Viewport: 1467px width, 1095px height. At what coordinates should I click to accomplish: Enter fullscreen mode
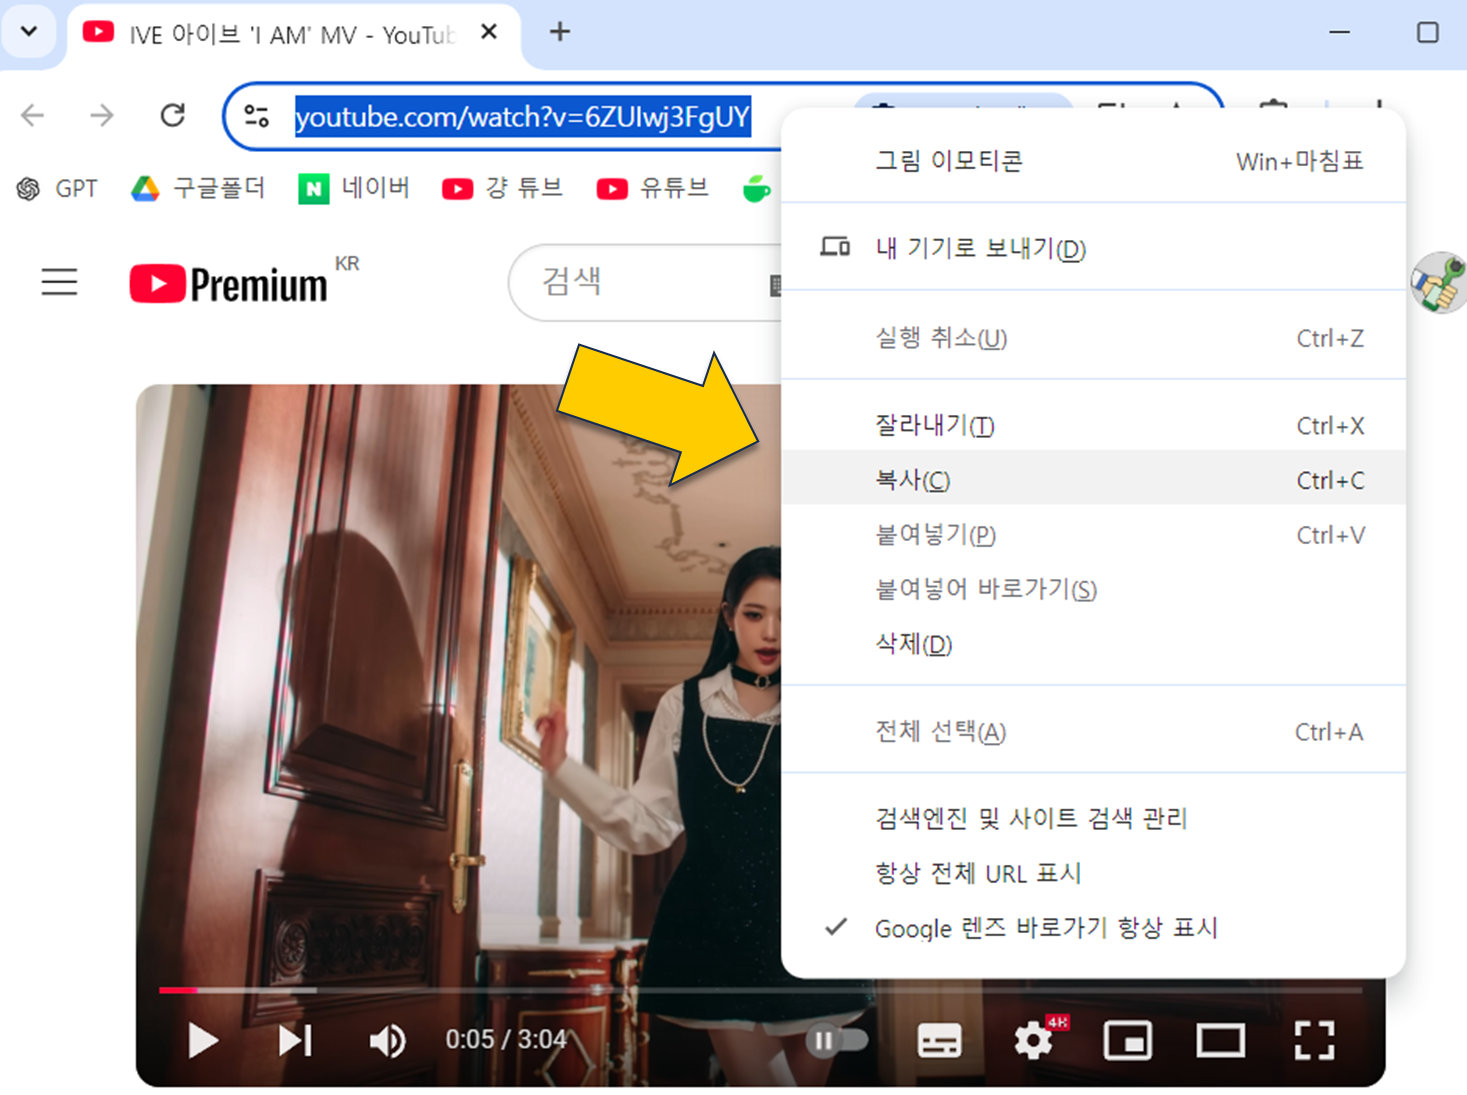(1314, 1040)
